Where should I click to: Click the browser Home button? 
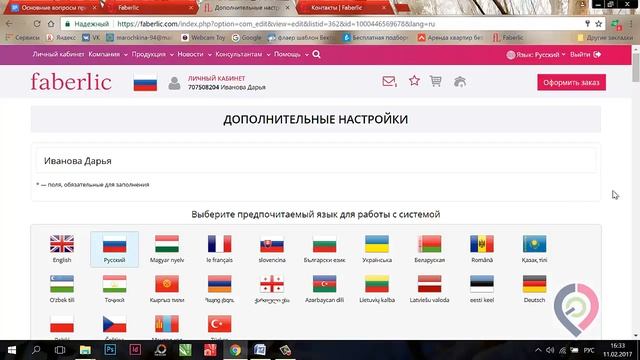coord(51,24)
